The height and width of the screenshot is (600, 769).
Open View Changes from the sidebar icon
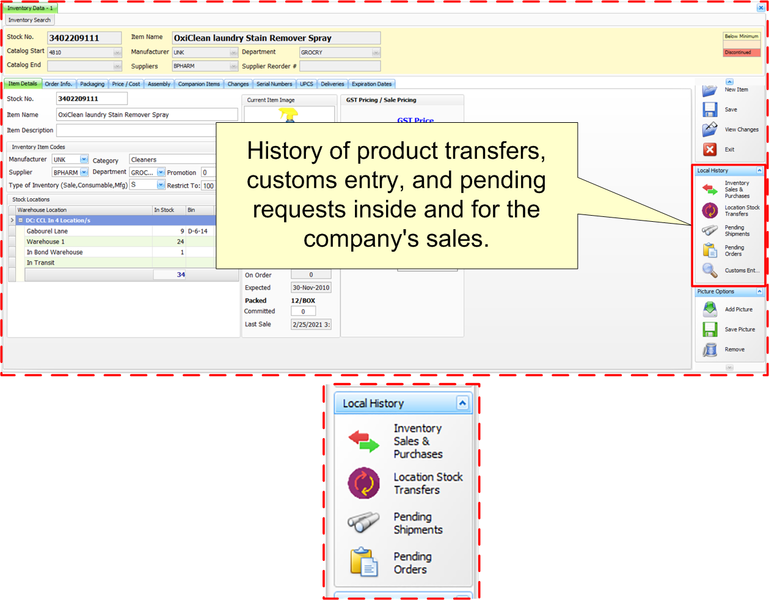pos(710,129)
